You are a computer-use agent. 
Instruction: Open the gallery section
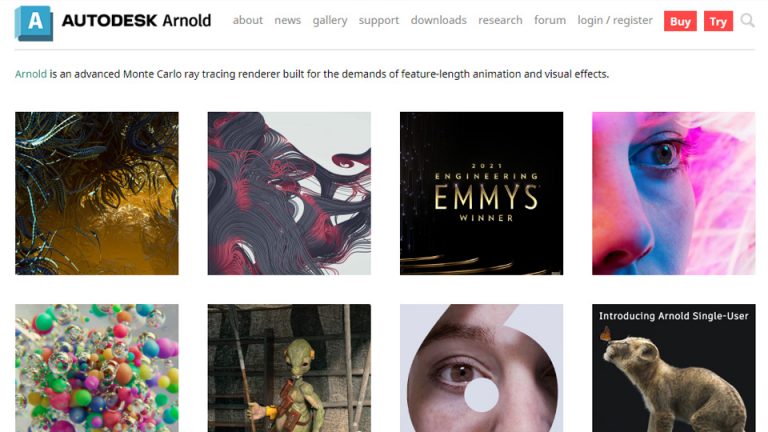[330, 21]
